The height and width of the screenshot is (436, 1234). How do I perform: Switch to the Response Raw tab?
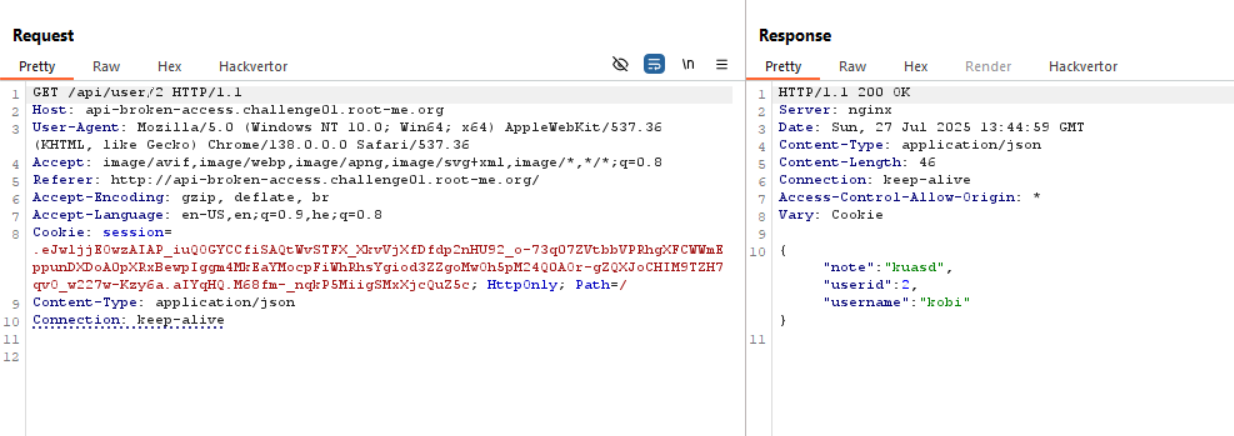(852, 66)
